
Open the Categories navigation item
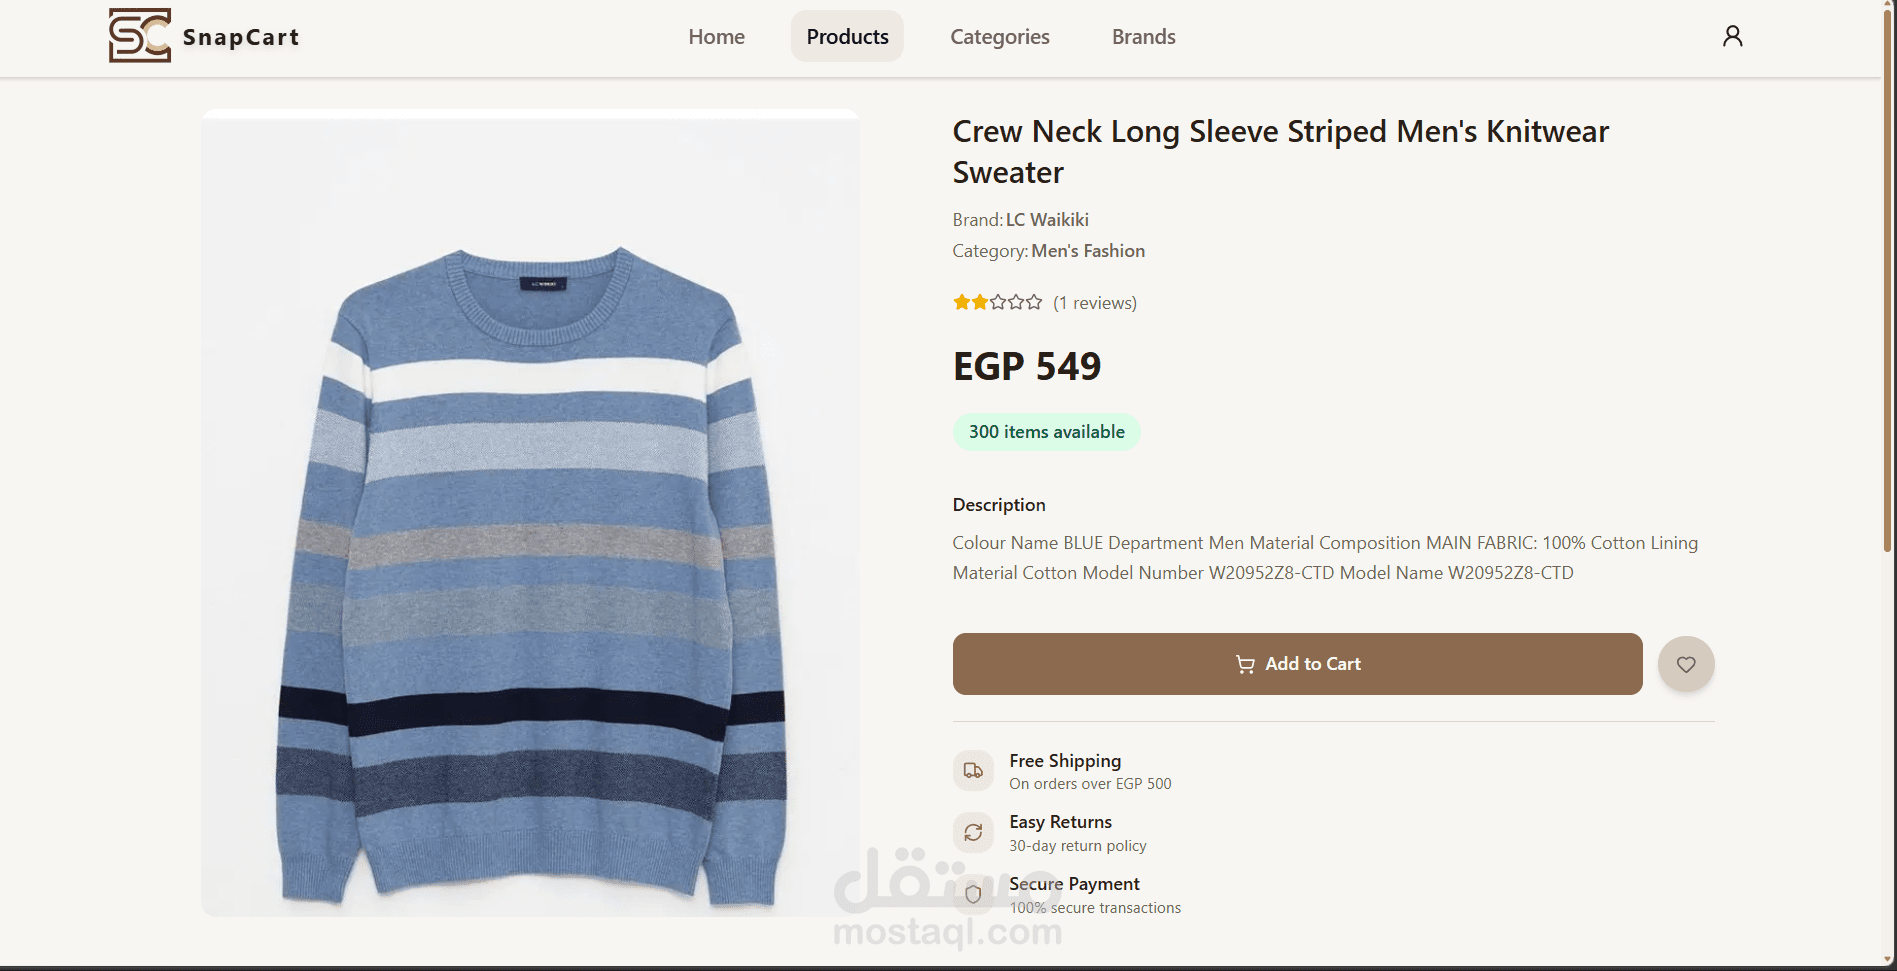(999, 37)
